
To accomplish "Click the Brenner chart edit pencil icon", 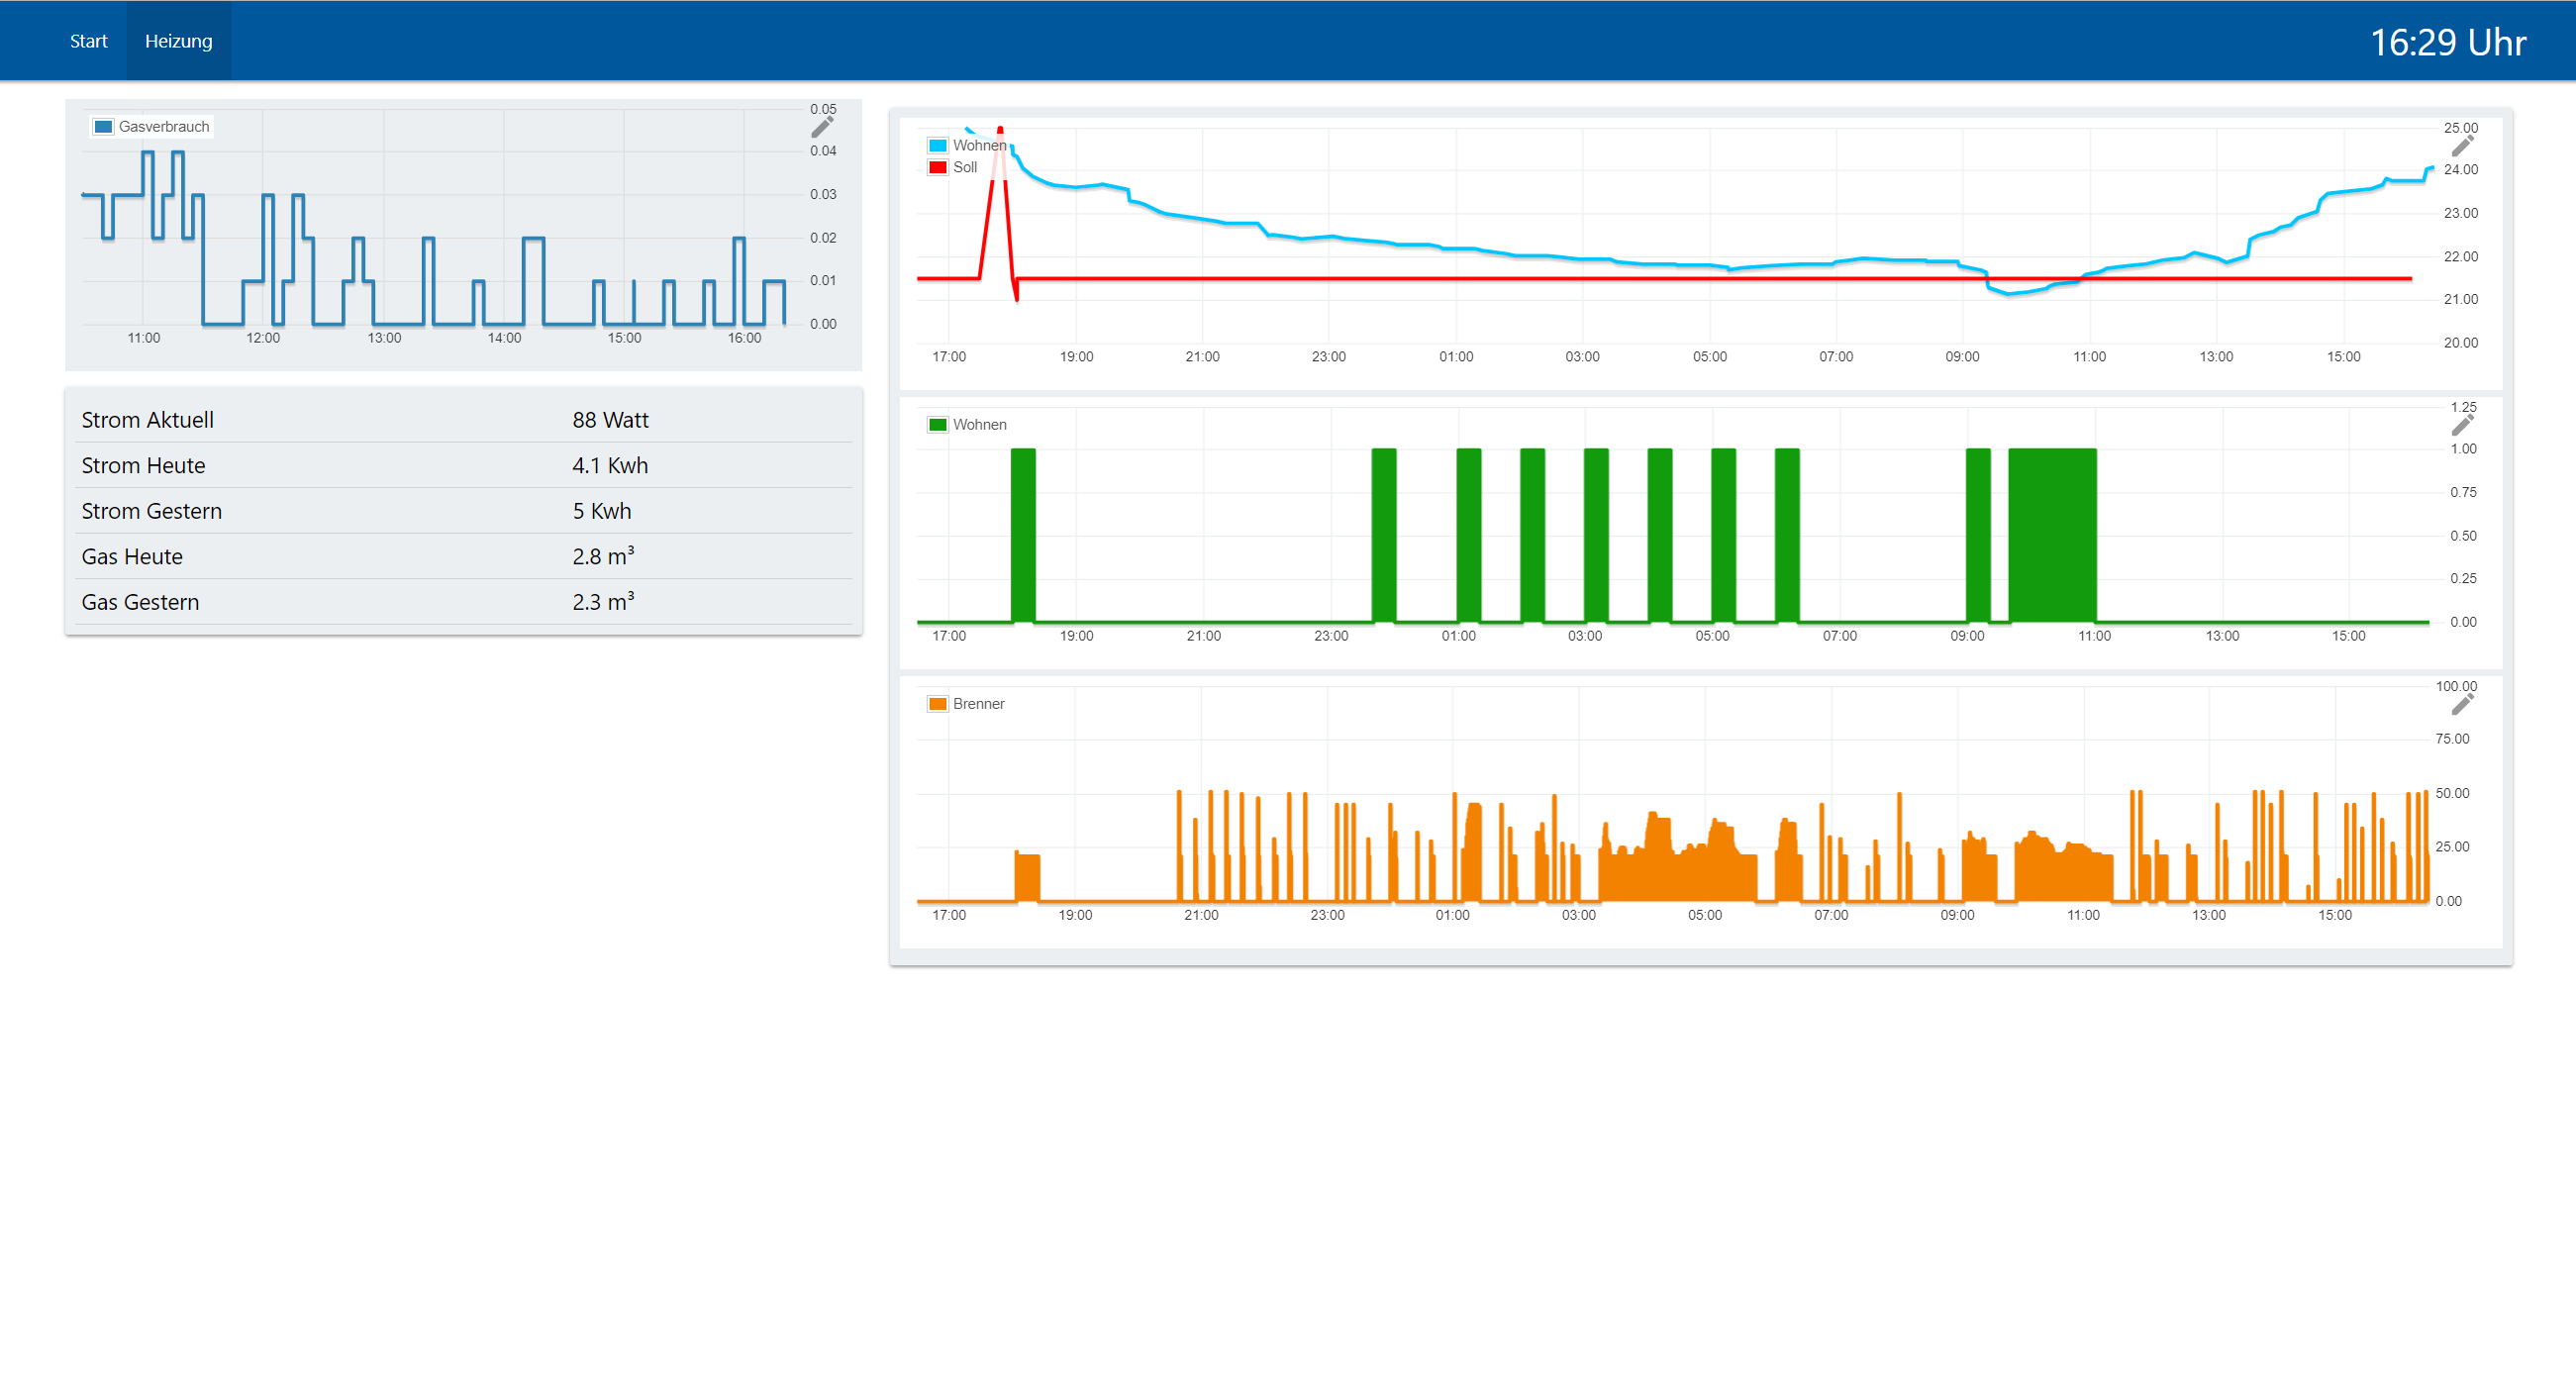I will [2461, 705].
